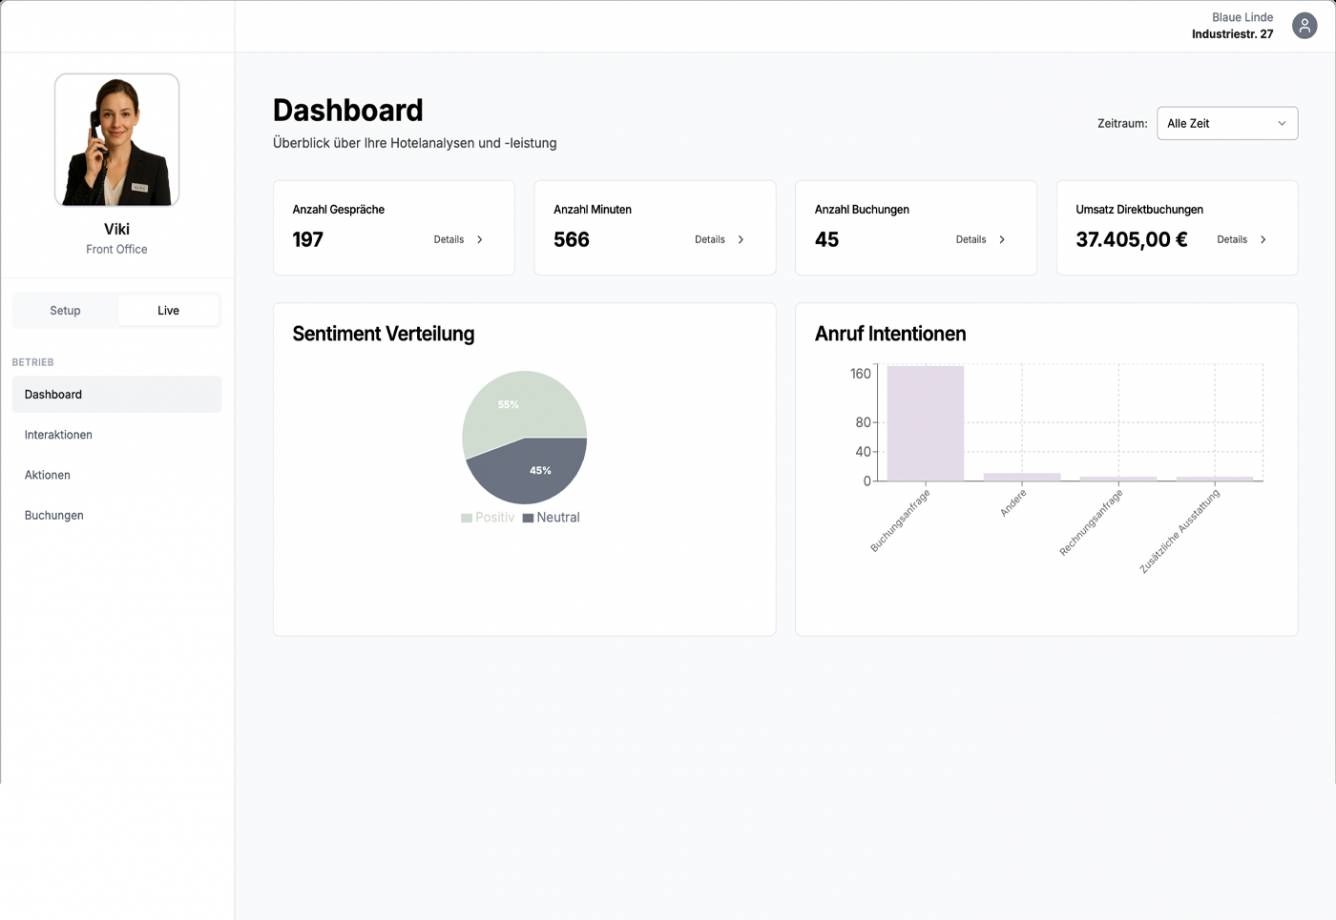Select Aktionen sidebar item
Viewport: 1336px width, 920px height.
click(x=47, y=476)
